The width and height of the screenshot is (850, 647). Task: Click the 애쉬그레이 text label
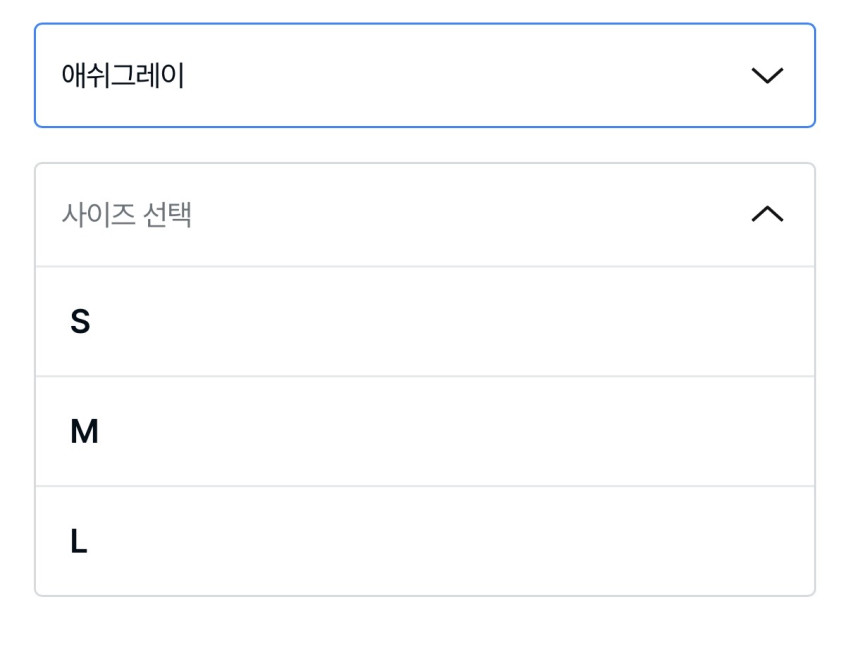[123, 76]
